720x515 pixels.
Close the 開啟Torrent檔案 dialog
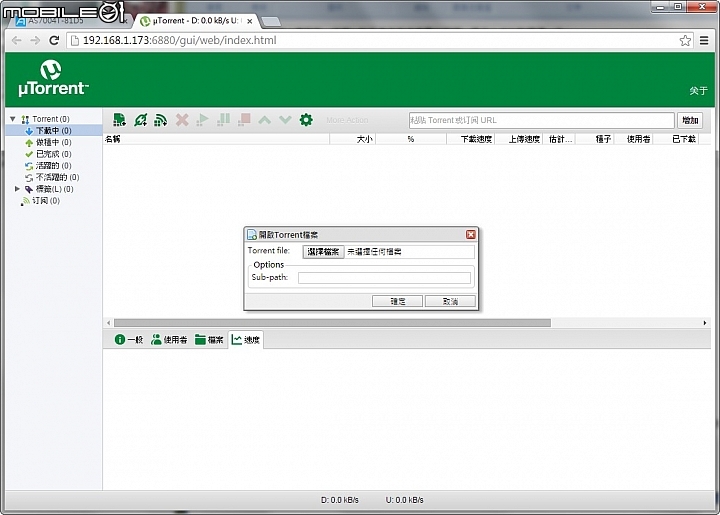tap(471, 235)
